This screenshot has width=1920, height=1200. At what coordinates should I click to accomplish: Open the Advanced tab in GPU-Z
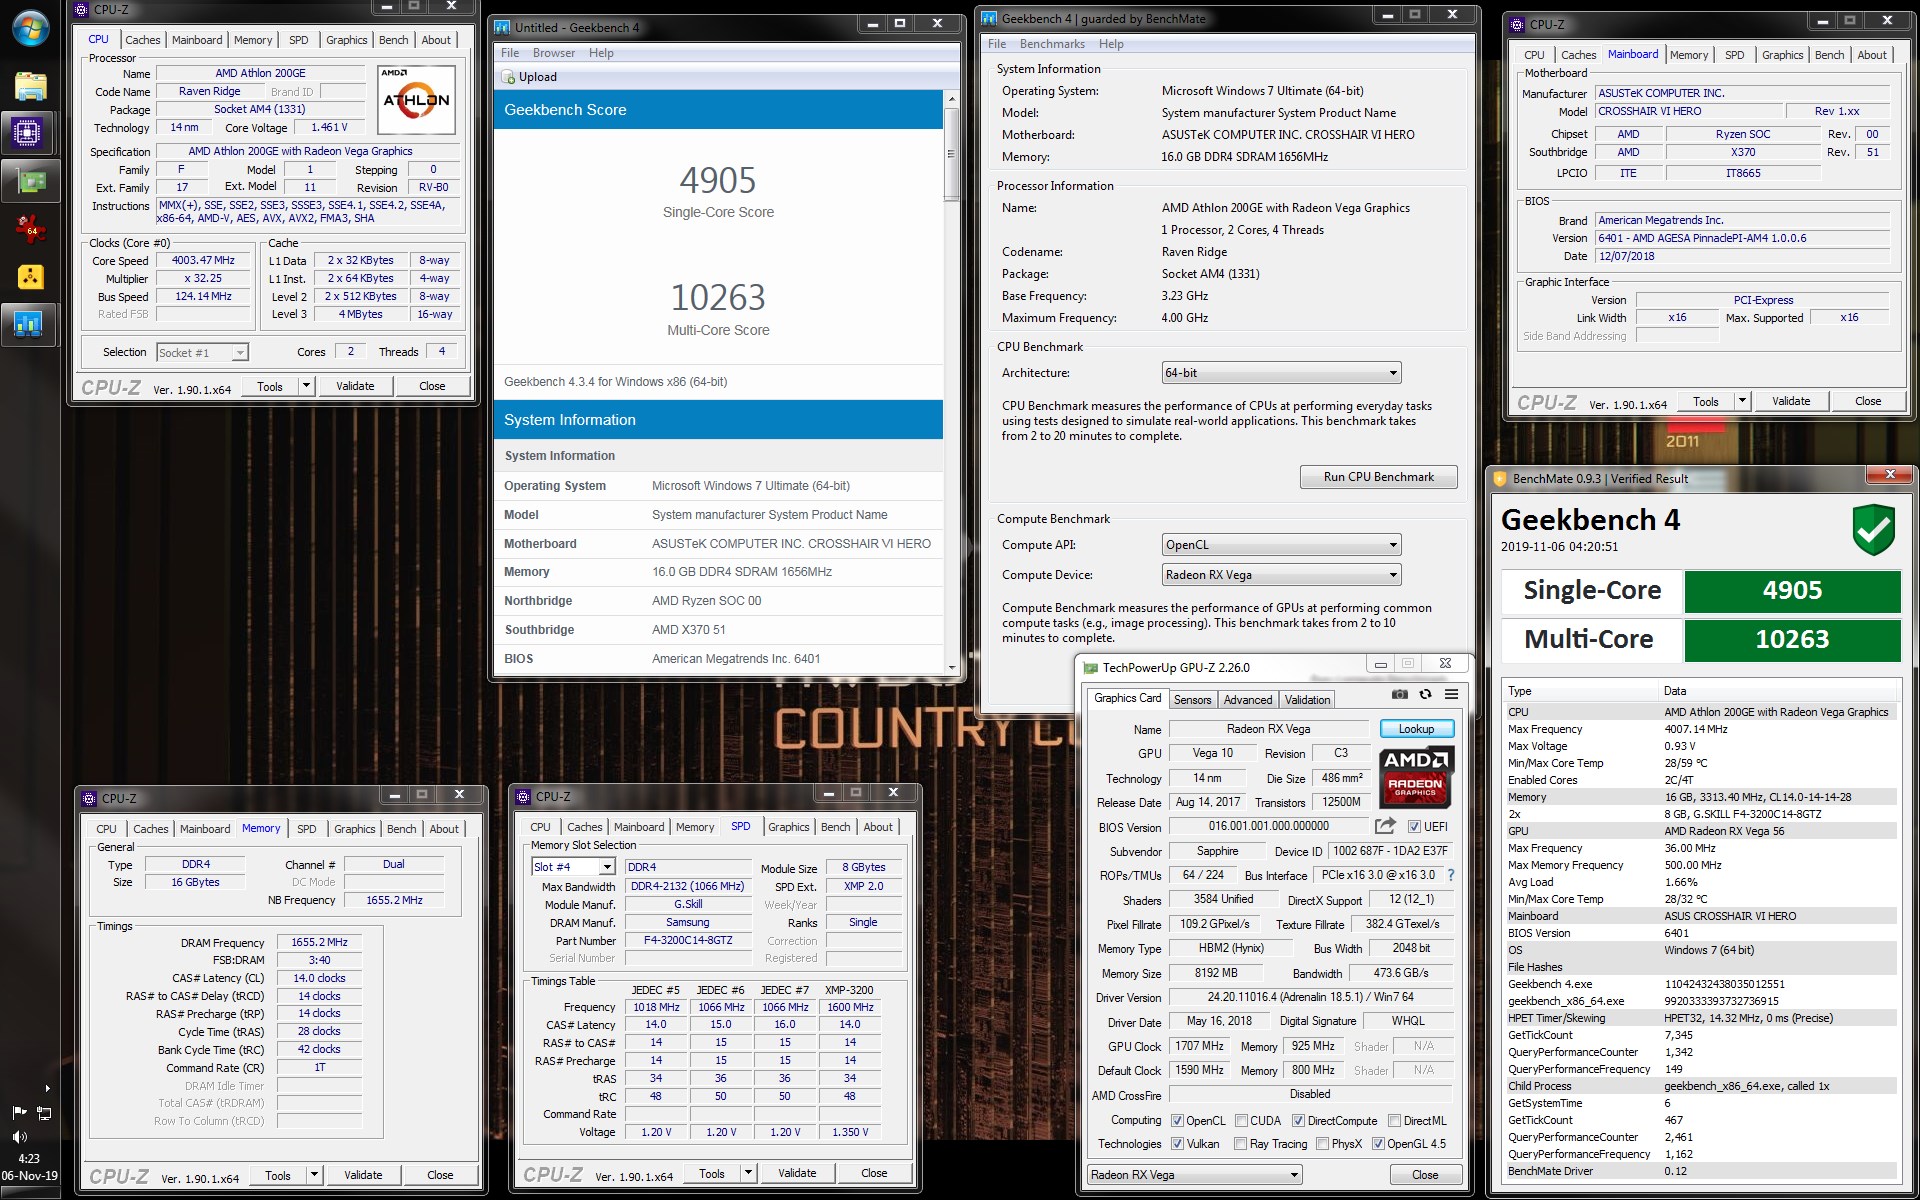click(1247, 700)
